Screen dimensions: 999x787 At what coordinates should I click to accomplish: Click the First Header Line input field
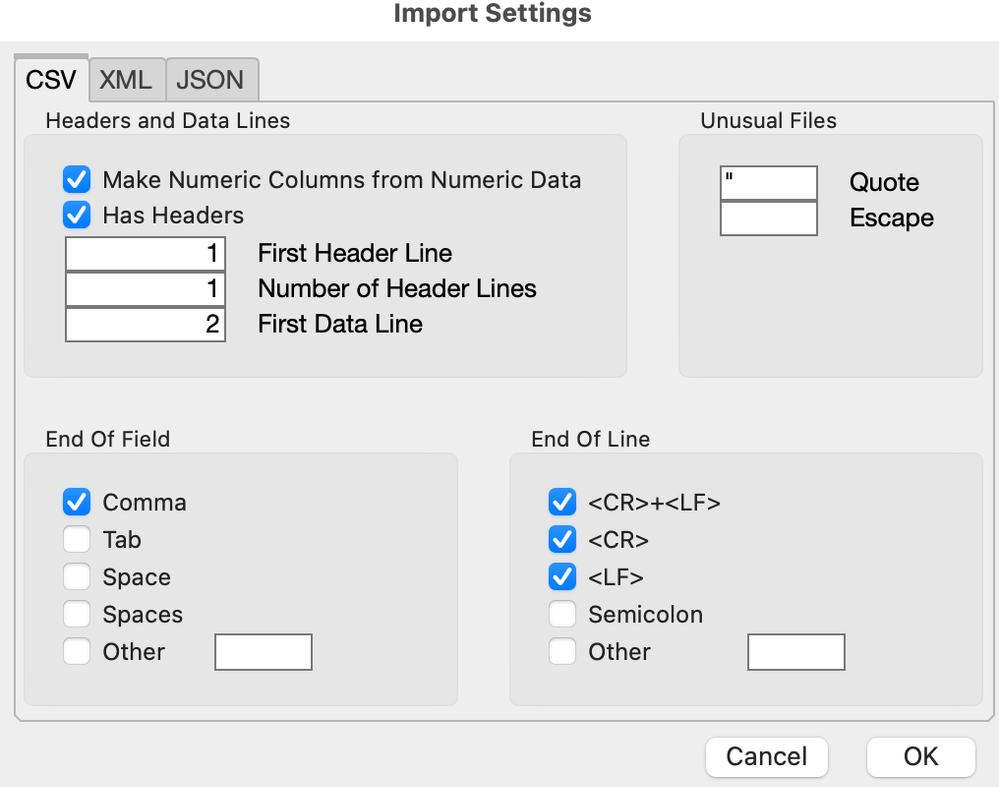coord(145,253)
